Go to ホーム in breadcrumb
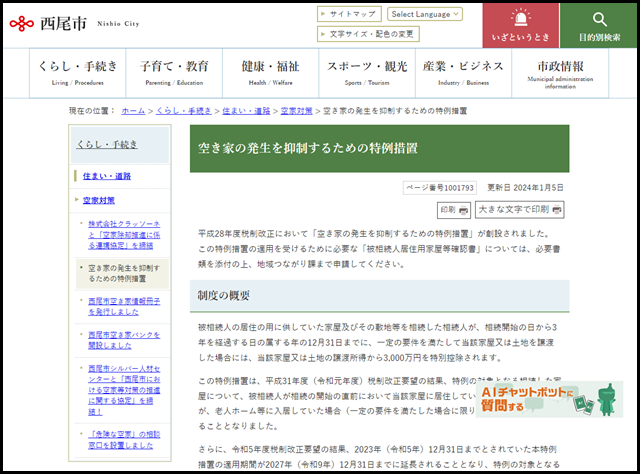The height and width of the screenshot is (474, 640). coord(133,111)
